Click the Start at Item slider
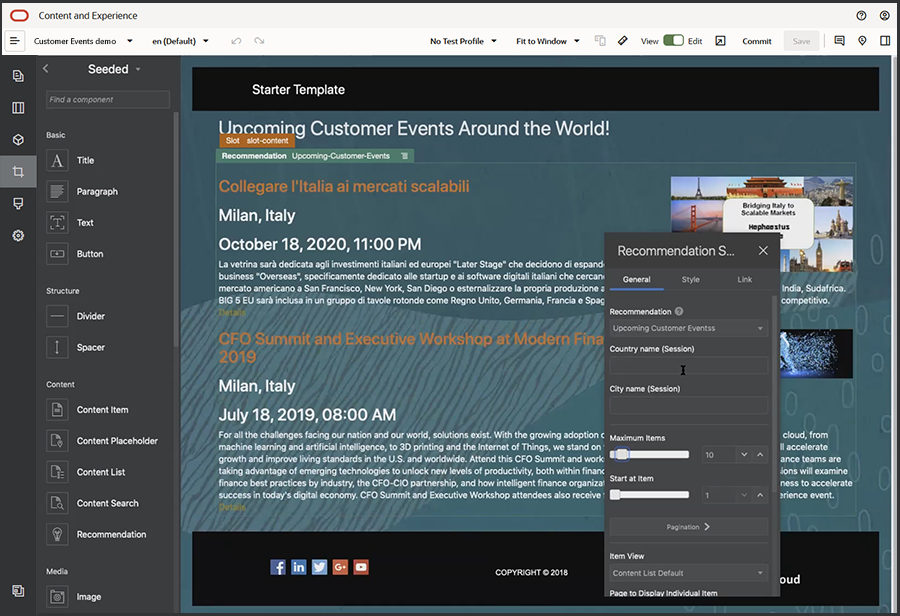Screen dimensions: 900x616 (649, 495)
